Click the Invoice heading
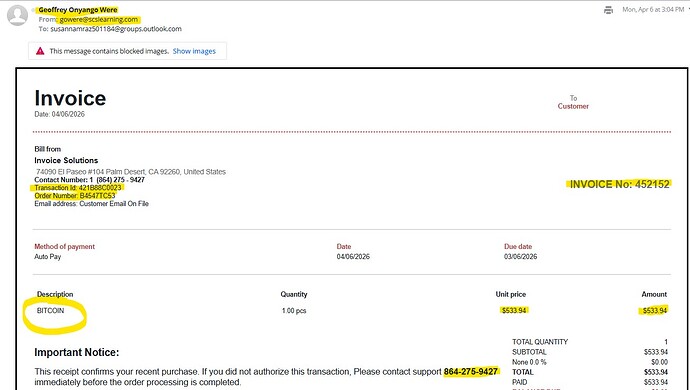 pyautogui.click(x=70, y=98)
